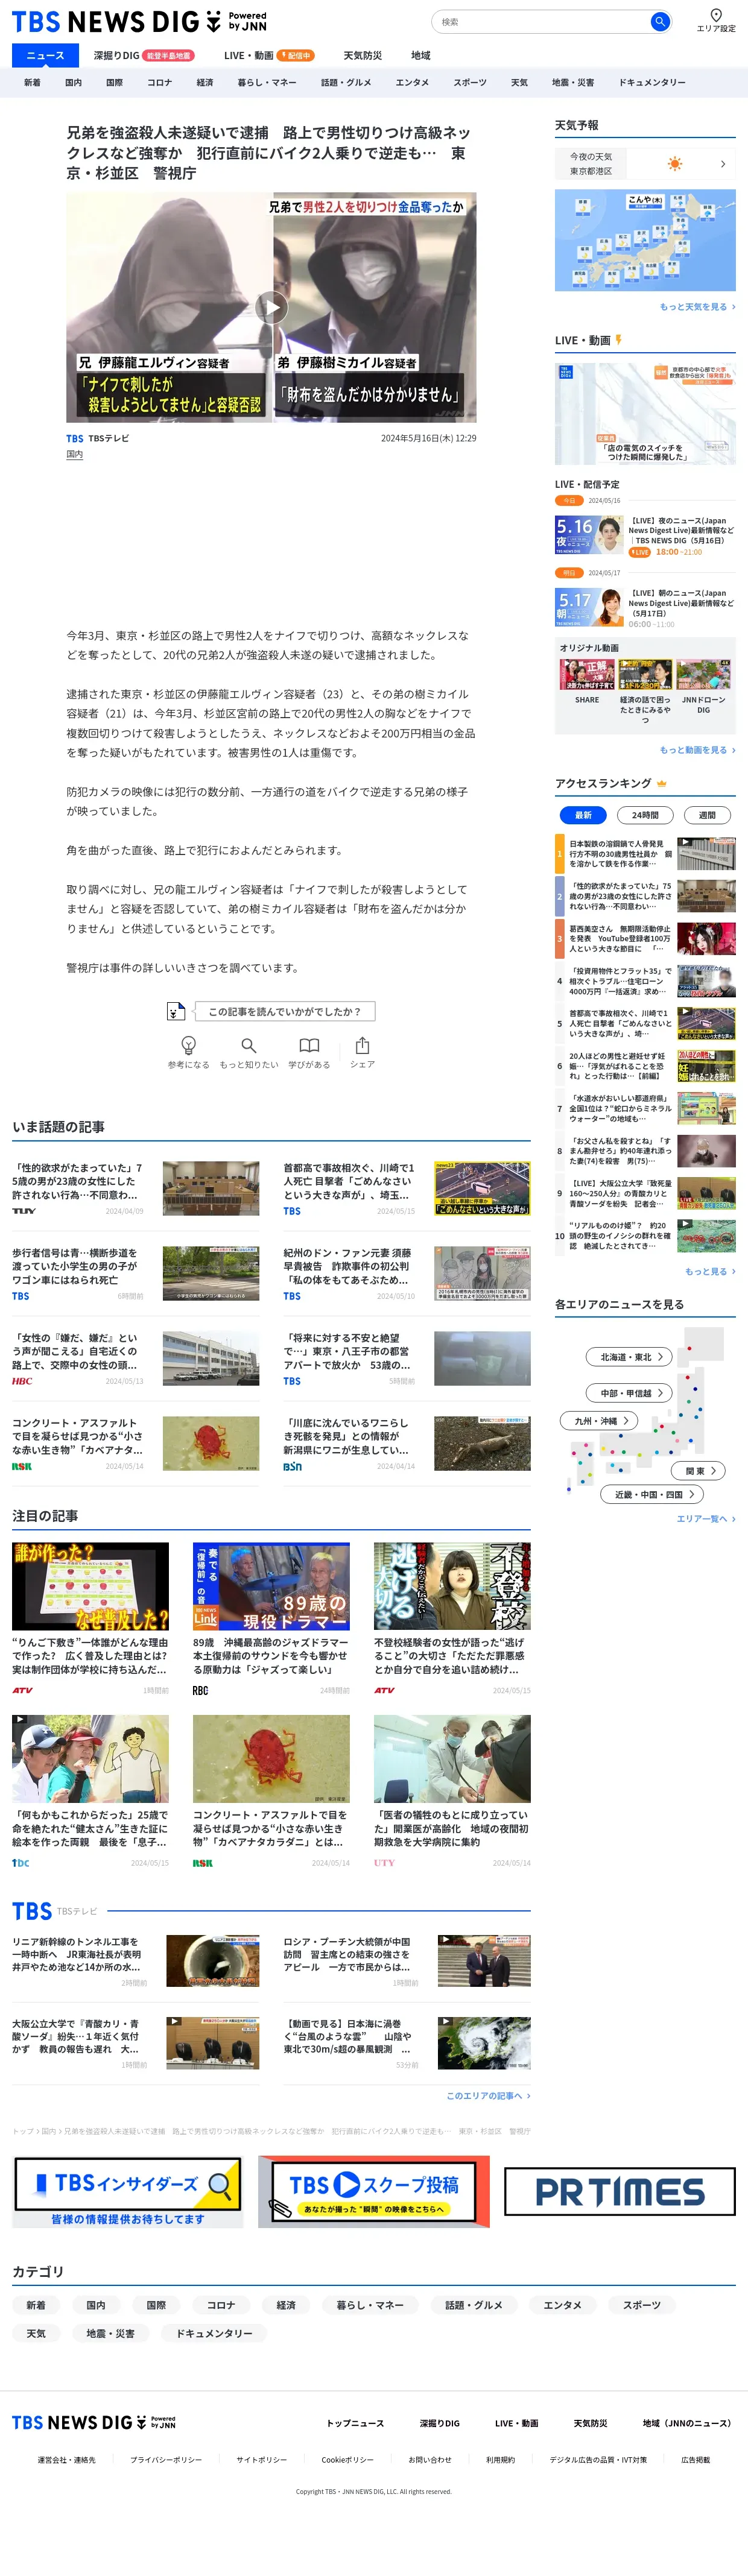
Task: Click the 参考になる lightbulb icon
Action: point(188,1045)
